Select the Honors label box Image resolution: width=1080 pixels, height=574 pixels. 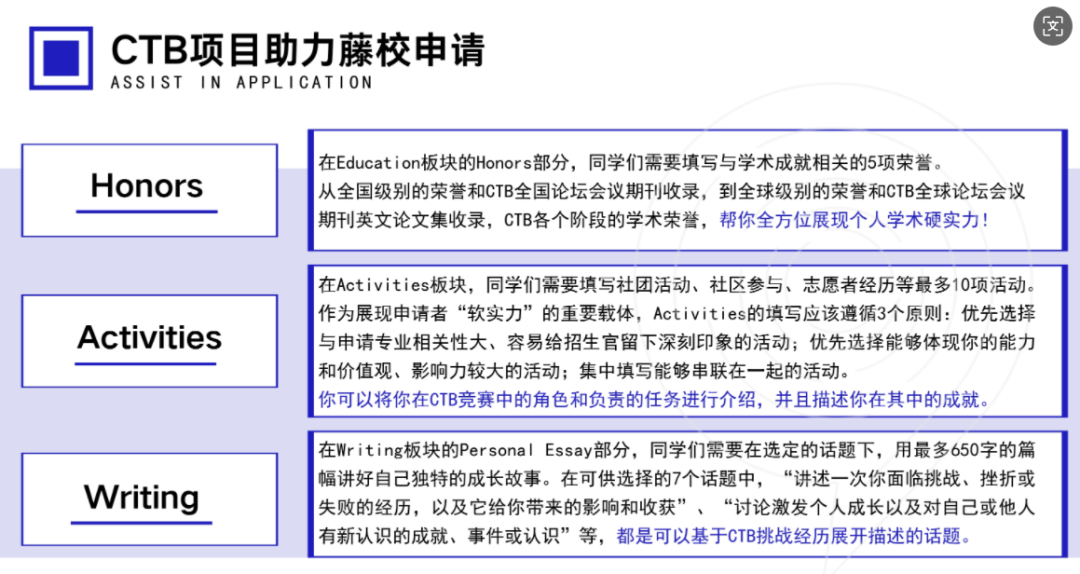[x=149, y=190]
